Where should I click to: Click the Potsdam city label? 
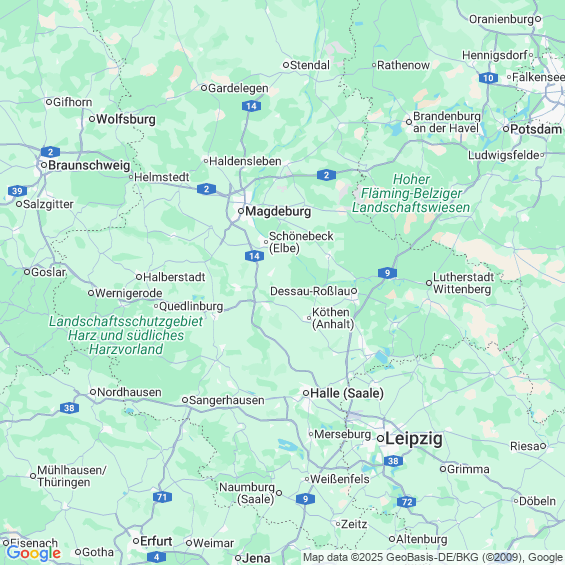pyautogui.click(x=536, y=129)
